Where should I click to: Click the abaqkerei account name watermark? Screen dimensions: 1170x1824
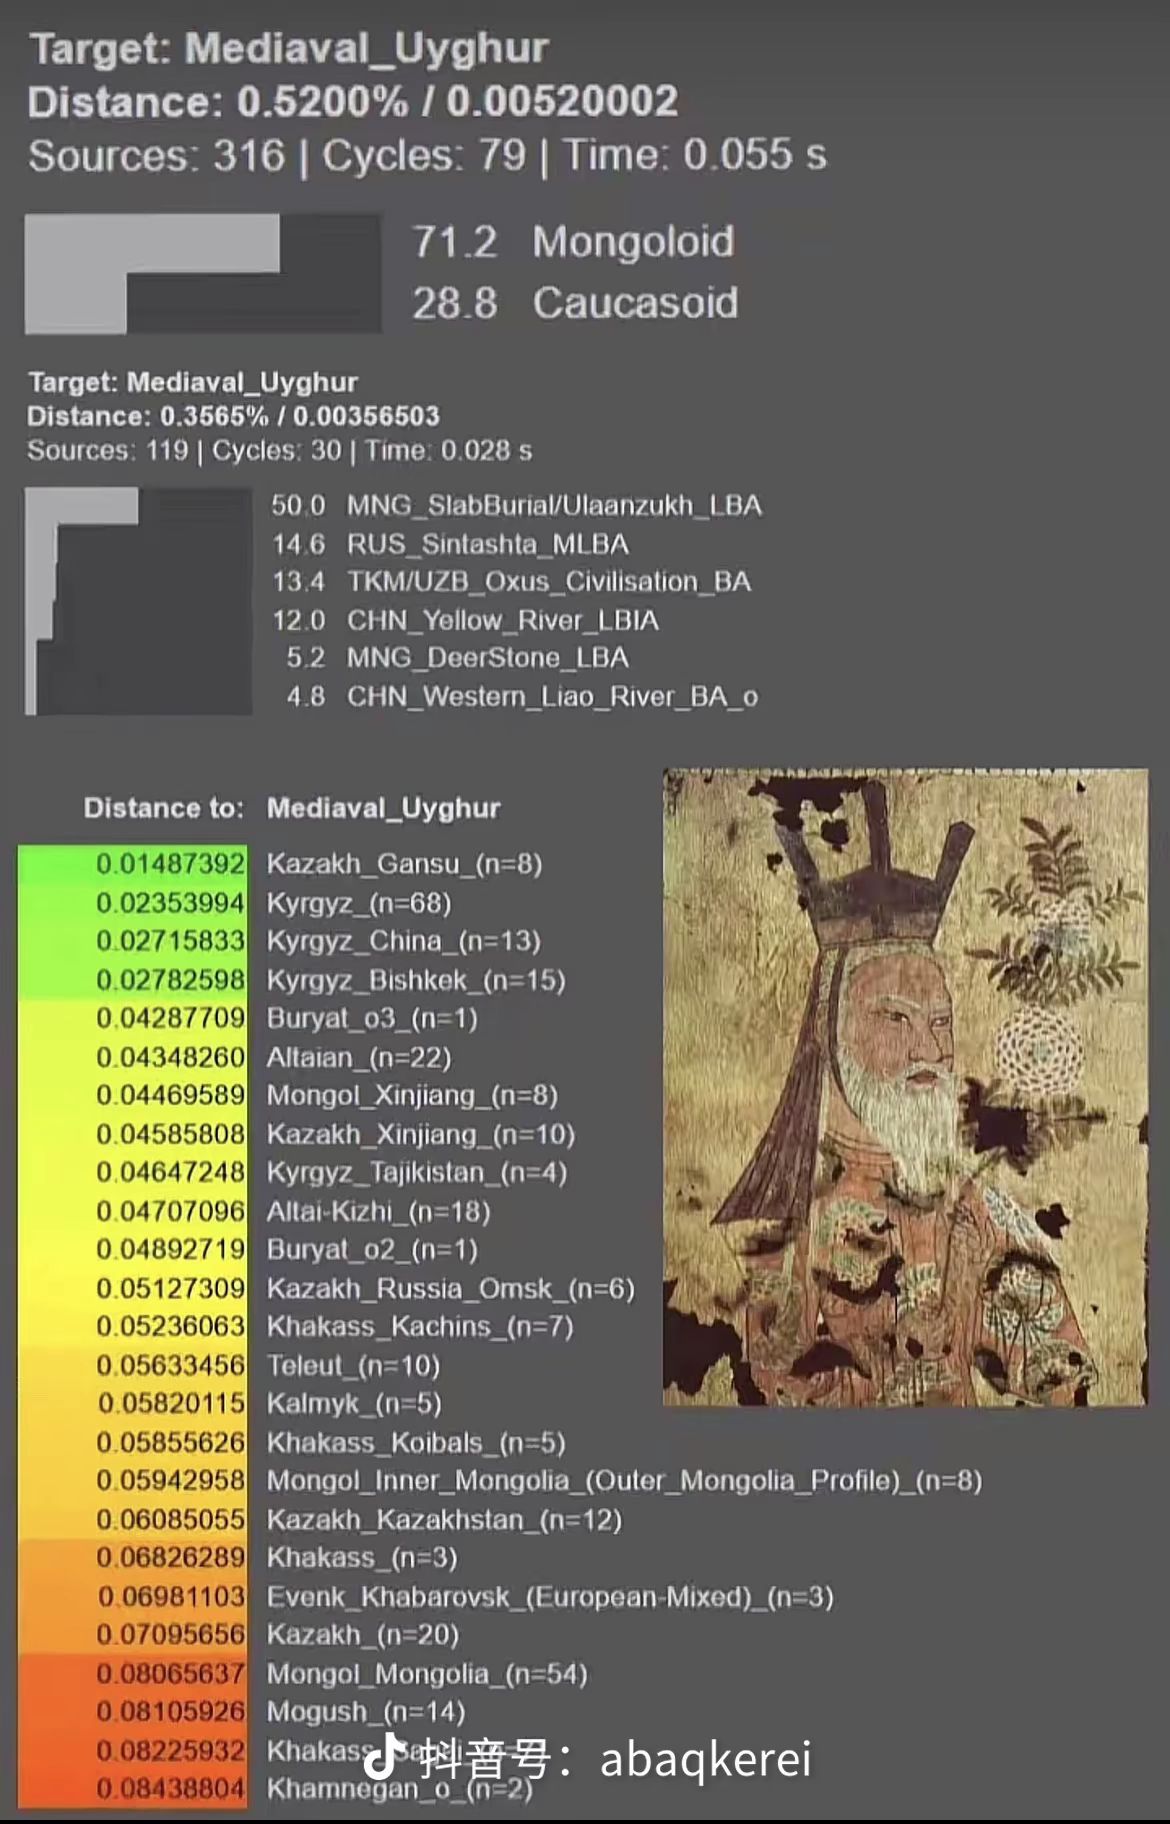[705, 1759]
